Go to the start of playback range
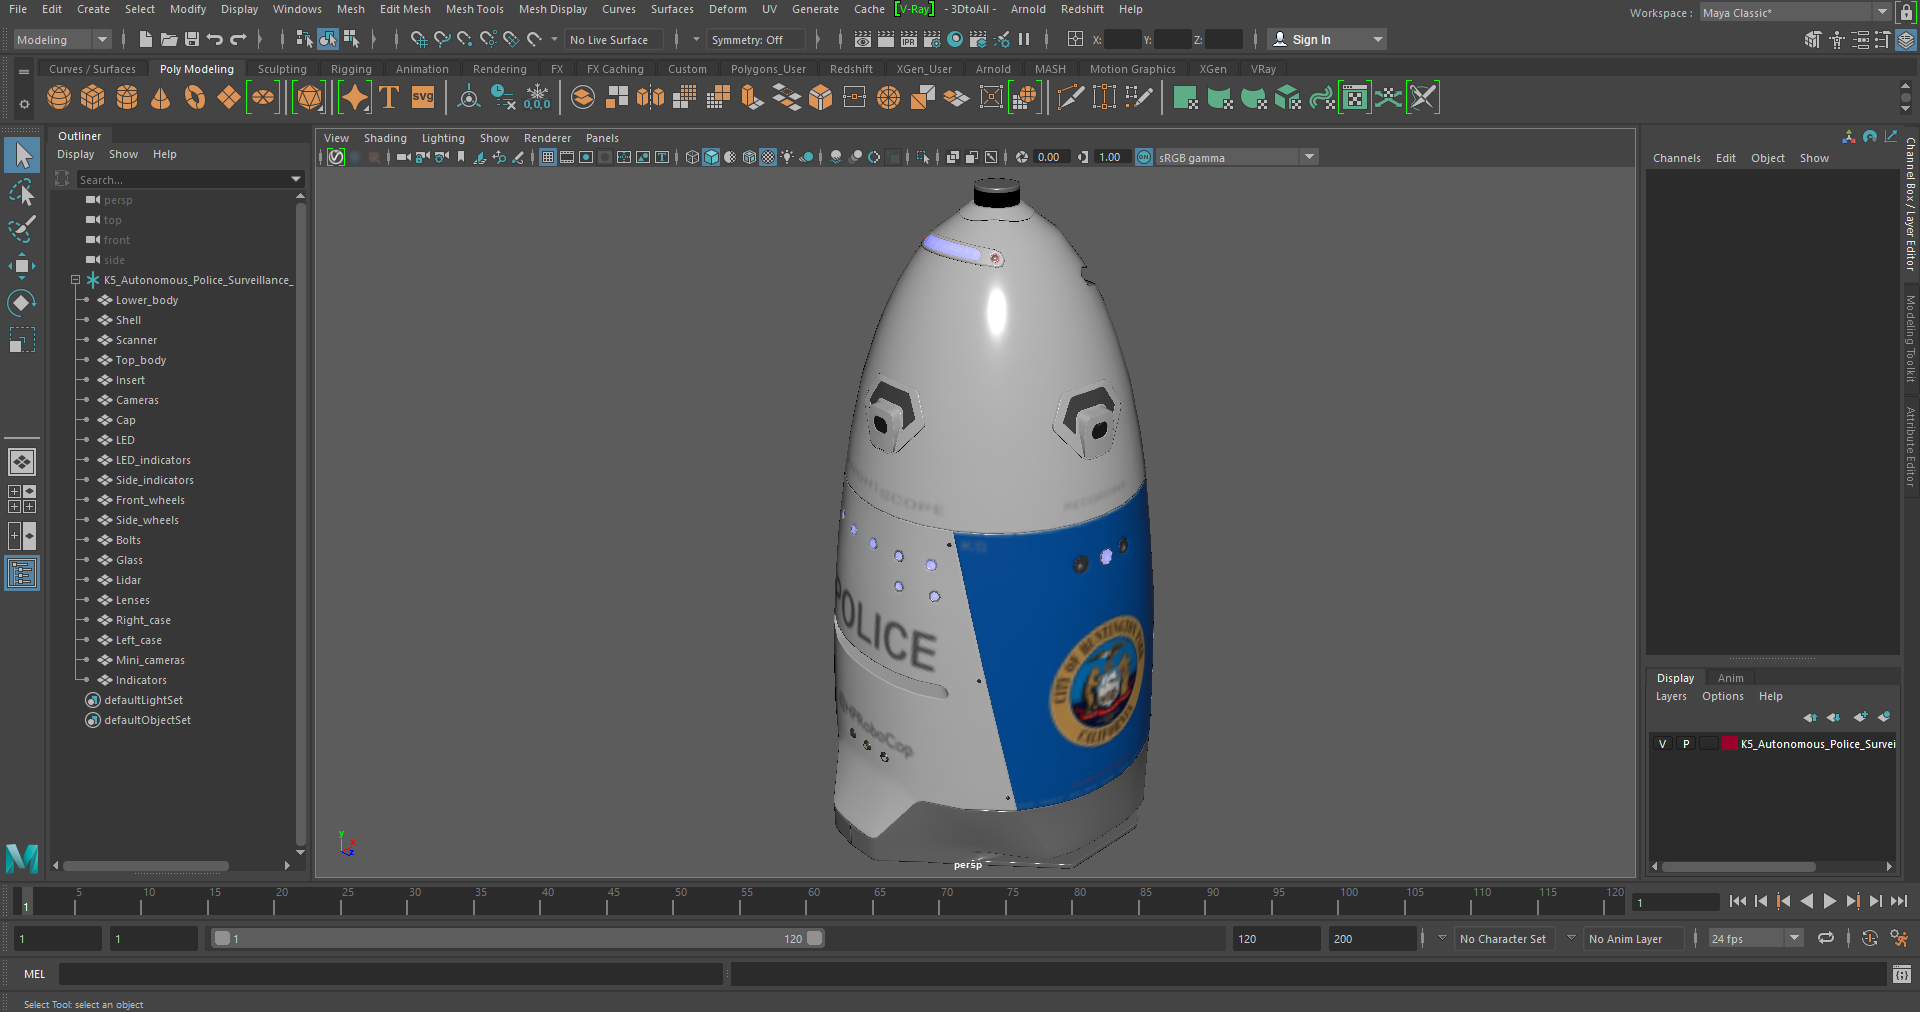The height and width of the screenshot is (1012, 1920). [1737, 901]
